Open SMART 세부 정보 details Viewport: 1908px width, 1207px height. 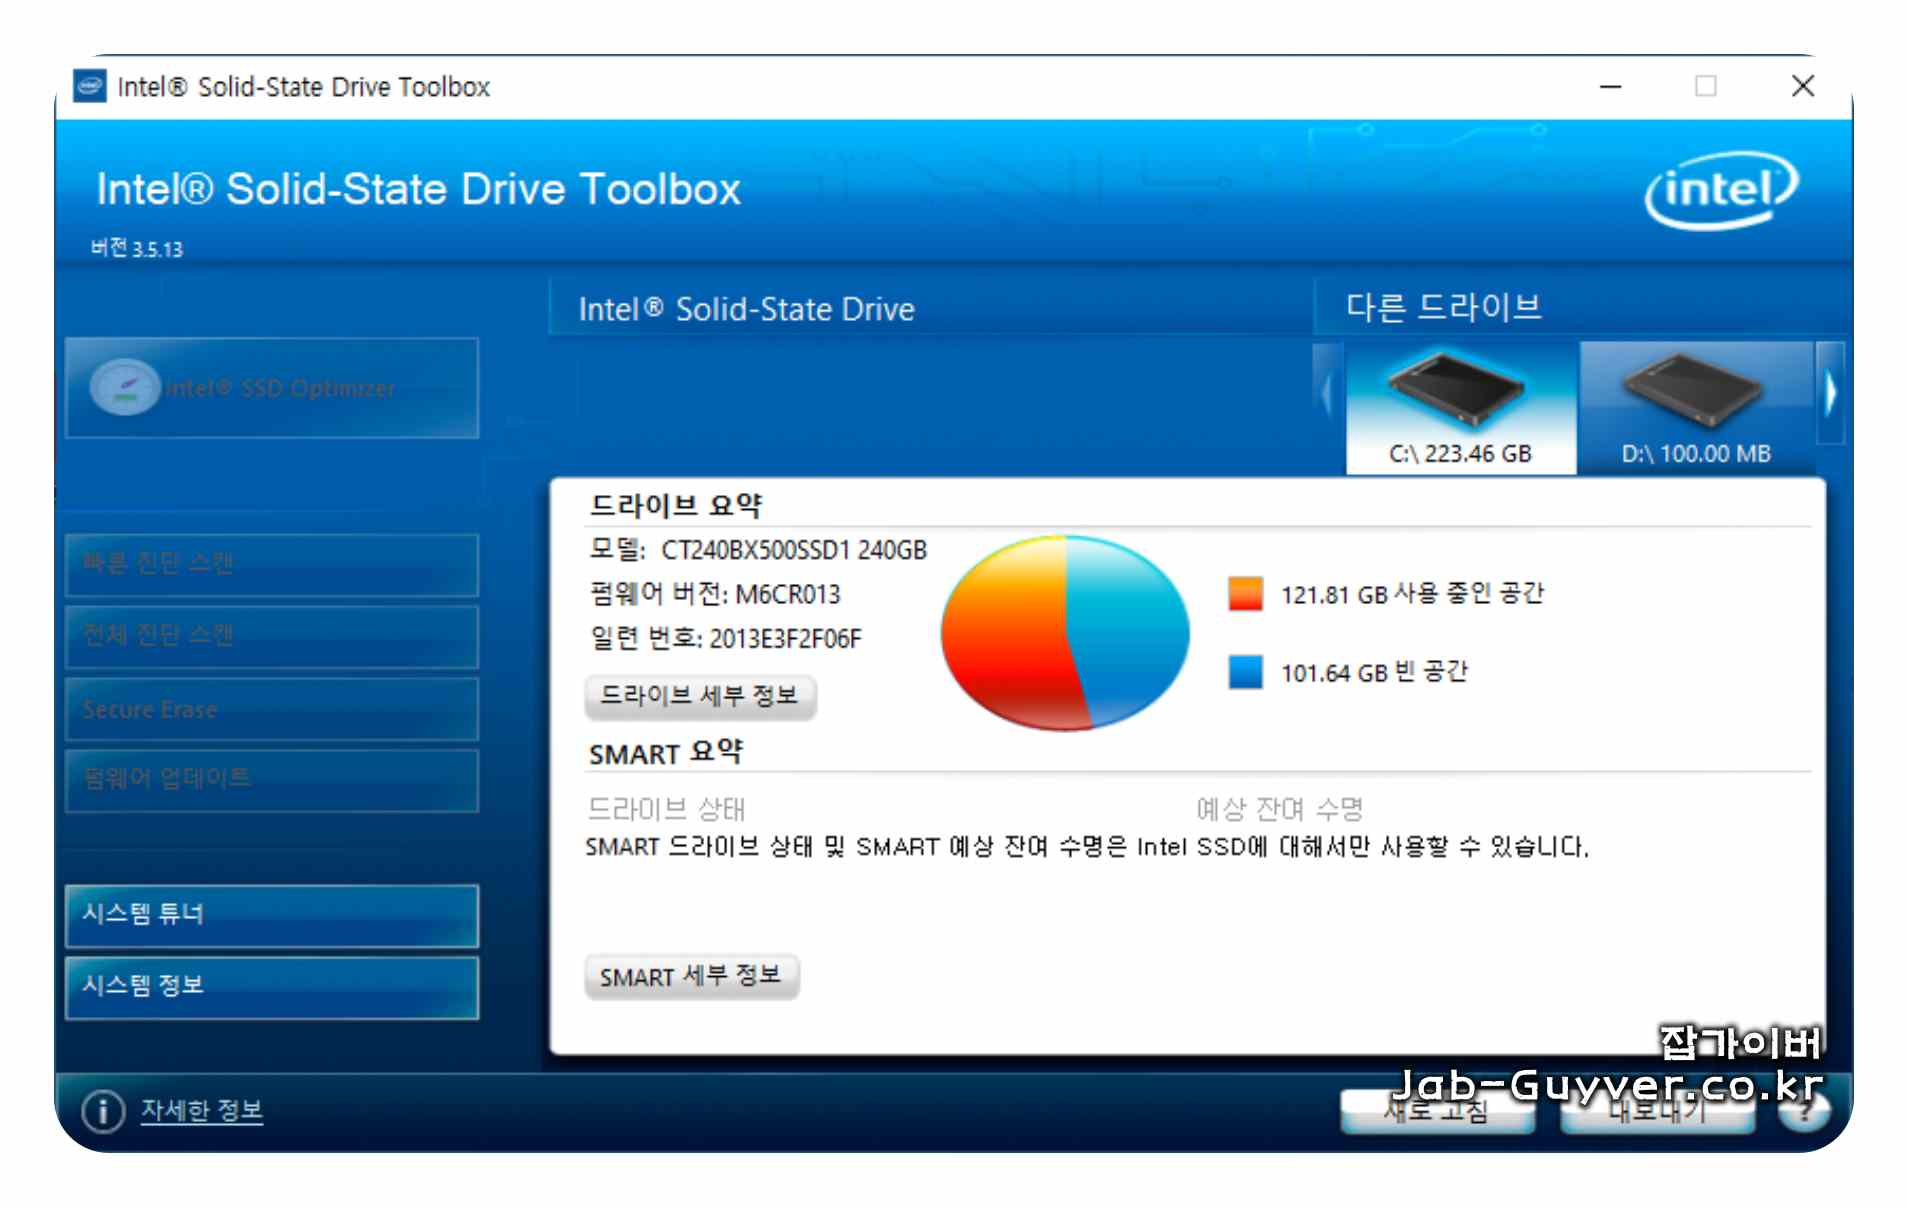(x=691, y=976)
